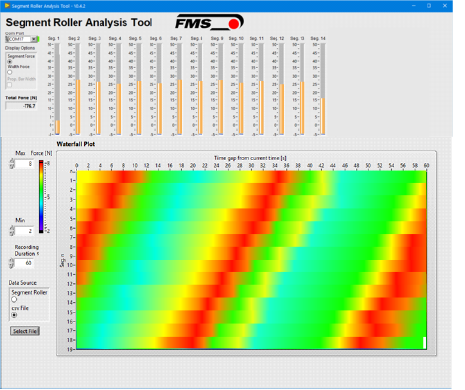The height and width of the screenshot is (390, 465).
Task: Select the Segment Force radio button
Action: coord(10,61)
